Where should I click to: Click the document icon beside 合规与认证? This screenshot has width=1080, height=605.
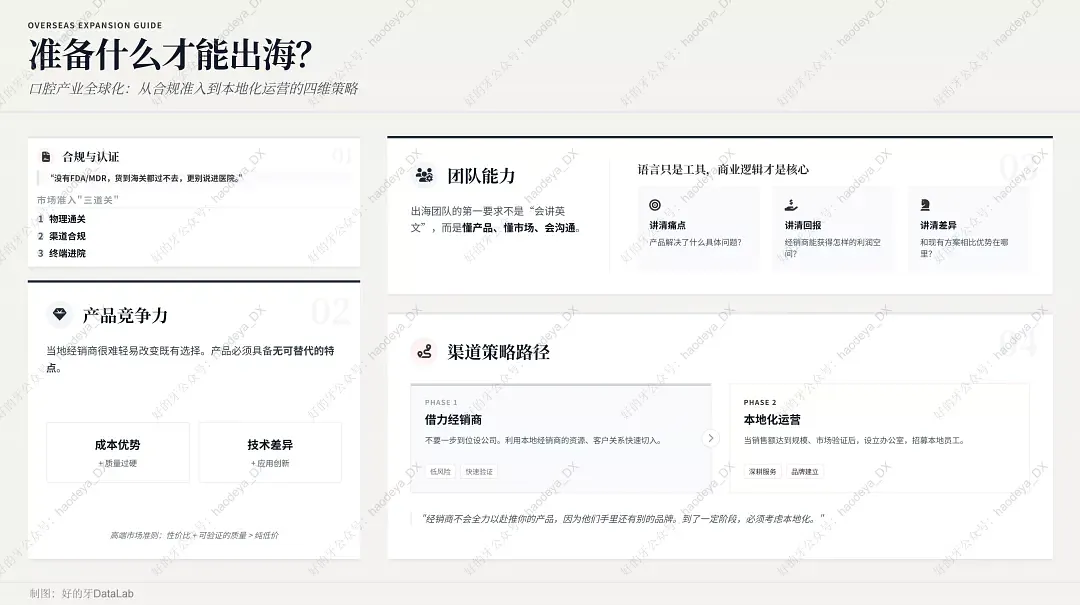(46, 157)
